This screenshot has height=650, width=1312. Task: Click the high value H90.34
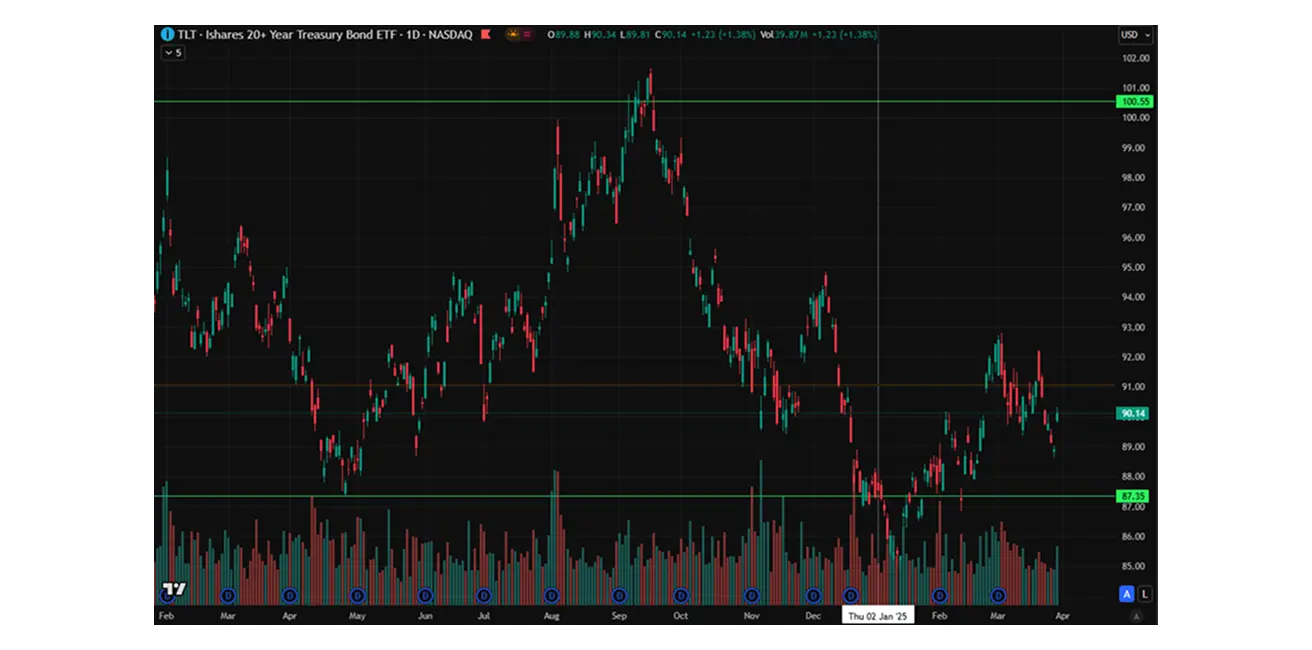(x=600, y=35)
